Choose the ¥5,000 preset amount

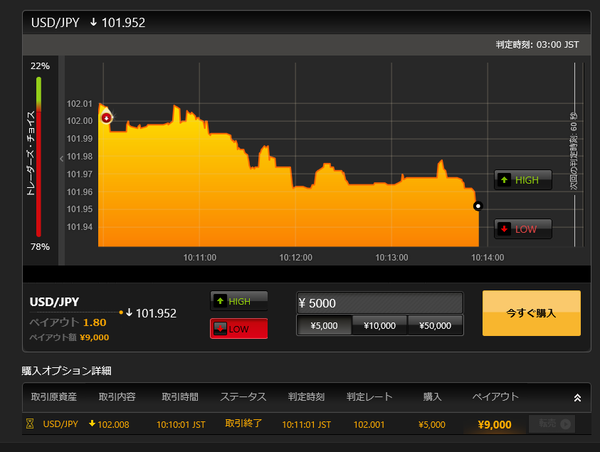(324, 326)
